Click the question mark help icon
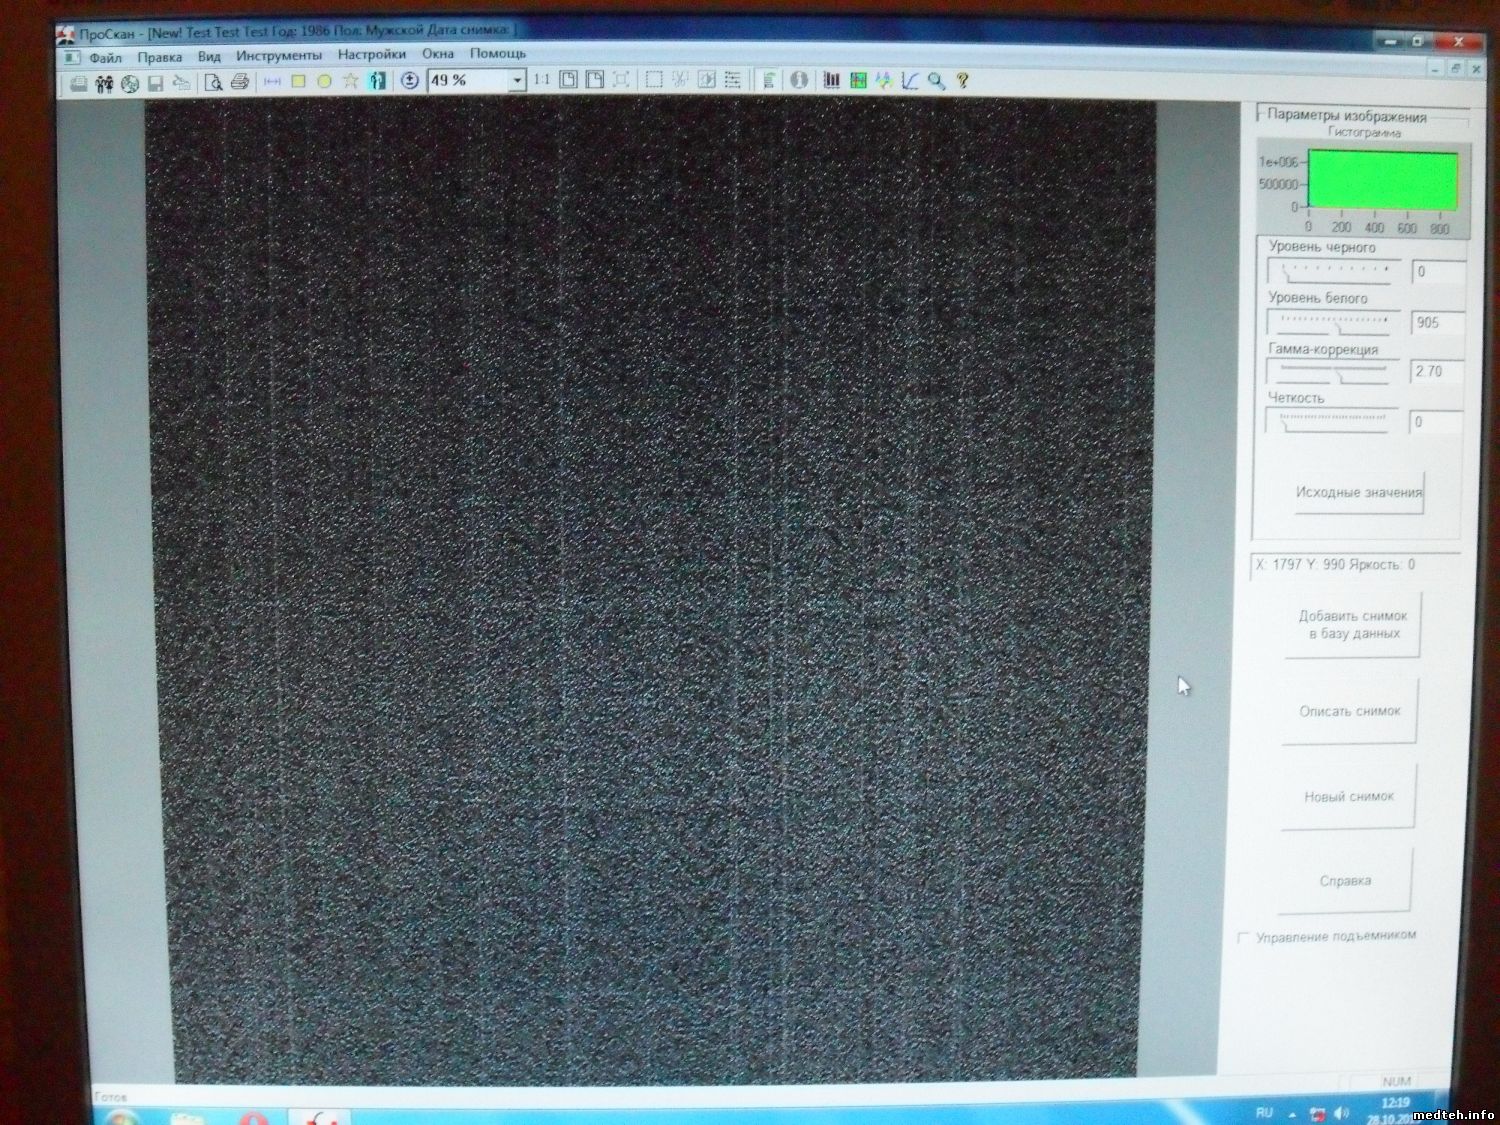Image resolution: width=1500 pixels, height=1125 pixels. click(x=962, y=81)
